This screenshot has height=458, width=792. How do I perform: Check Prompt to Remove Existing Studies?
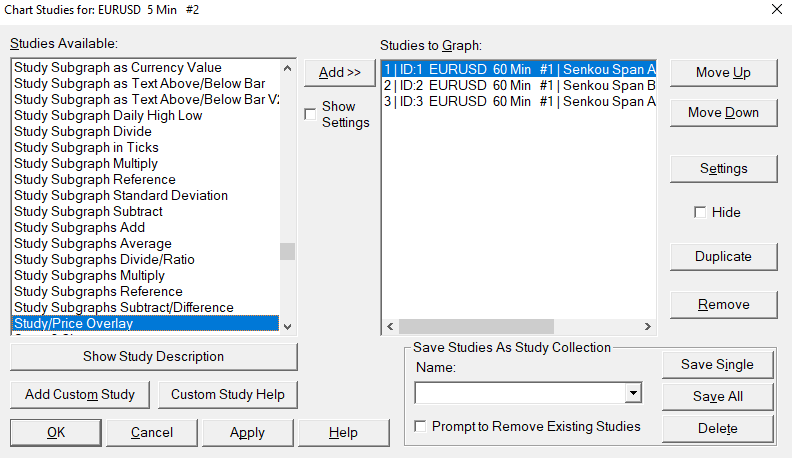point(421,426)
